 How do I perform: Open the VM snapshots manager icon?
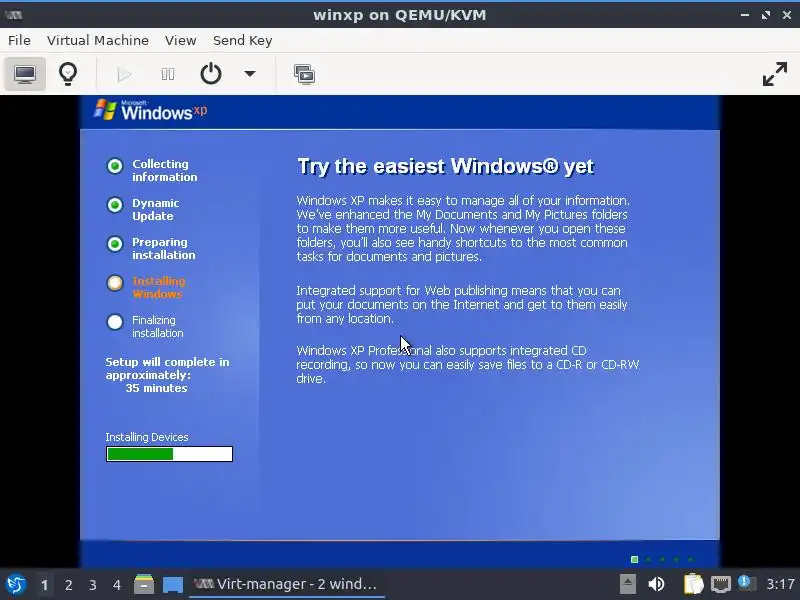[304, 74]
